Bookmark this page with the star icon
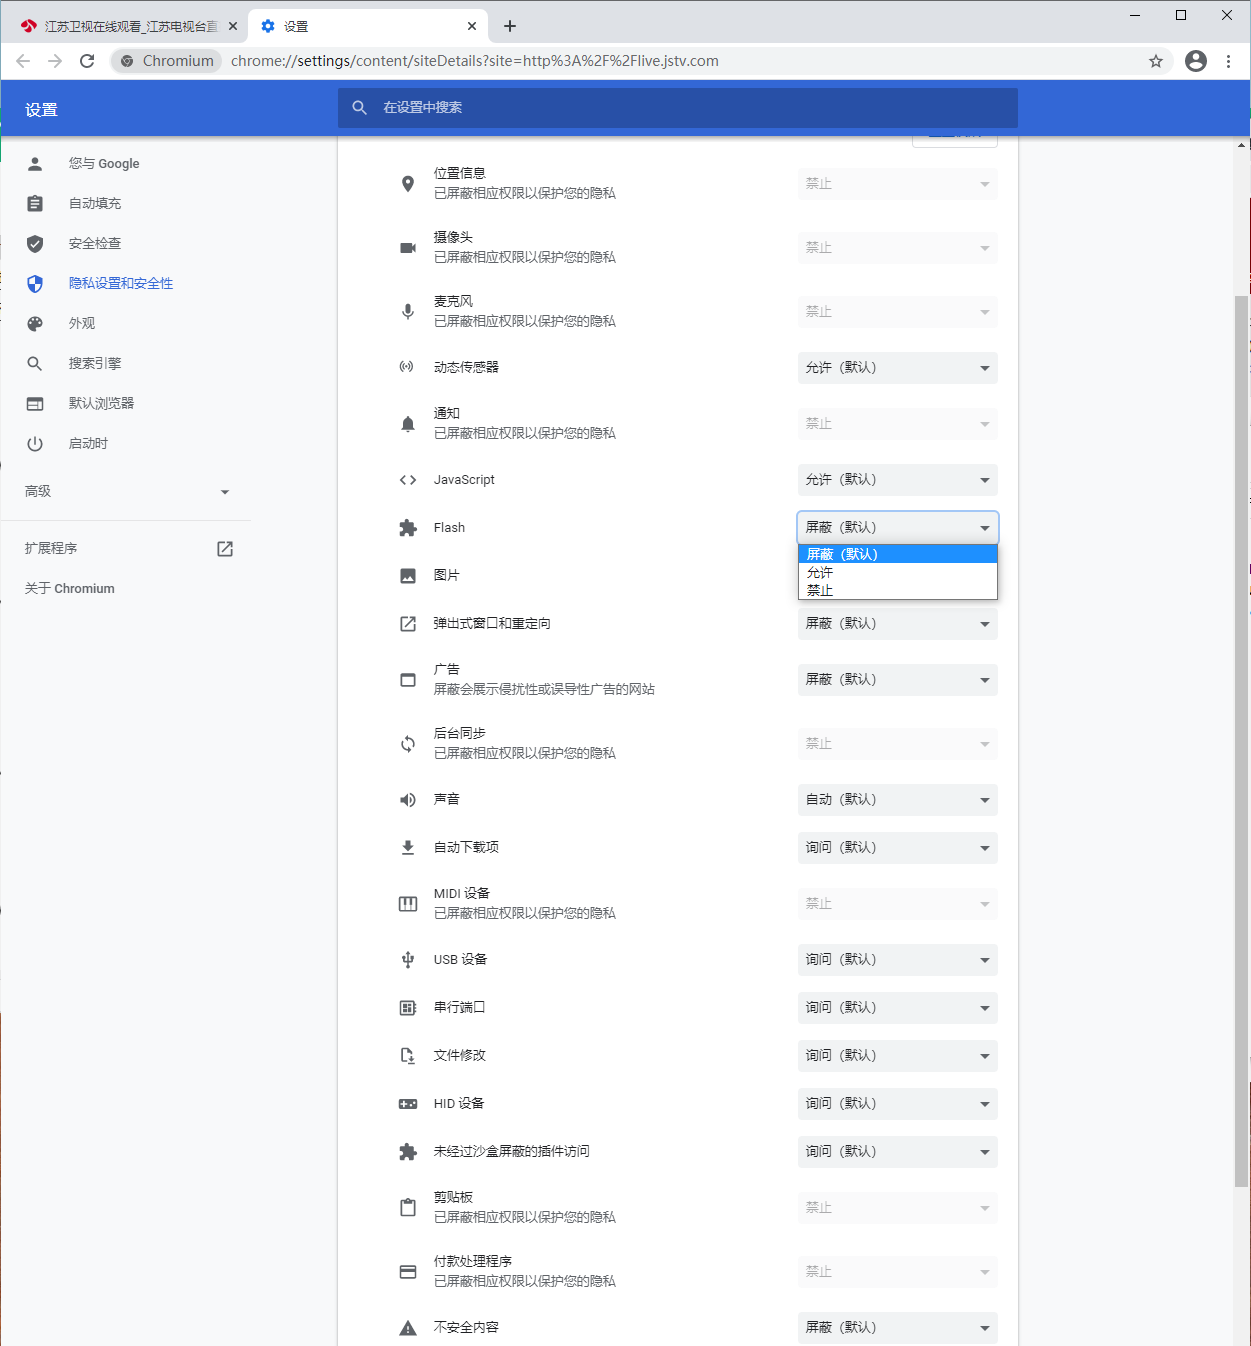 pyautogui.click(x=1156, y=61)
